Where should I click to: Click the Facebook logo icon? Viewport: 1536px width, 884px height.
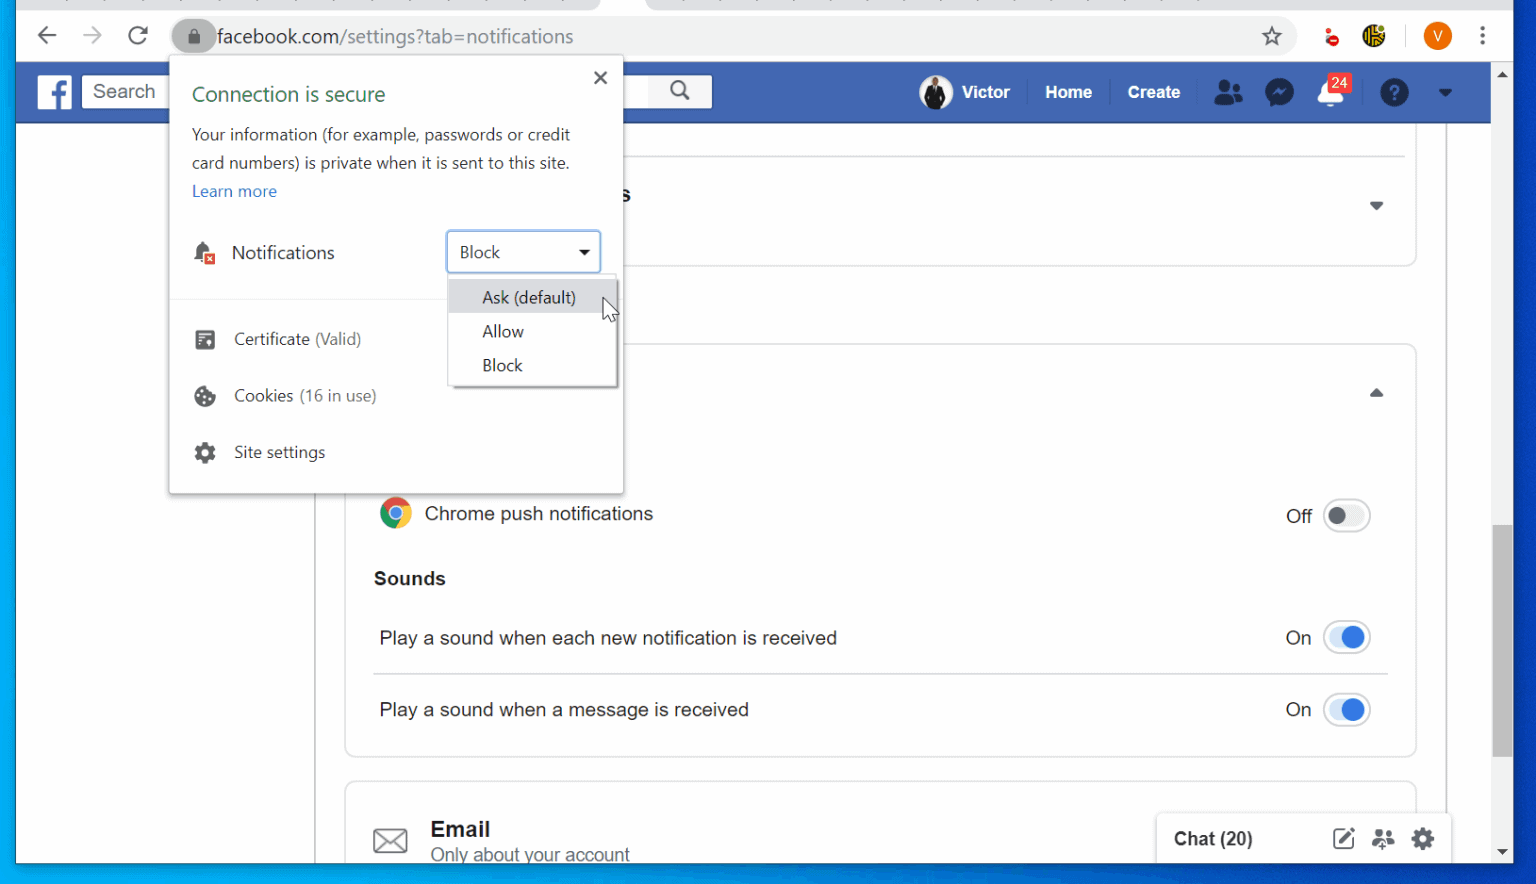click(x=54, y=92)
